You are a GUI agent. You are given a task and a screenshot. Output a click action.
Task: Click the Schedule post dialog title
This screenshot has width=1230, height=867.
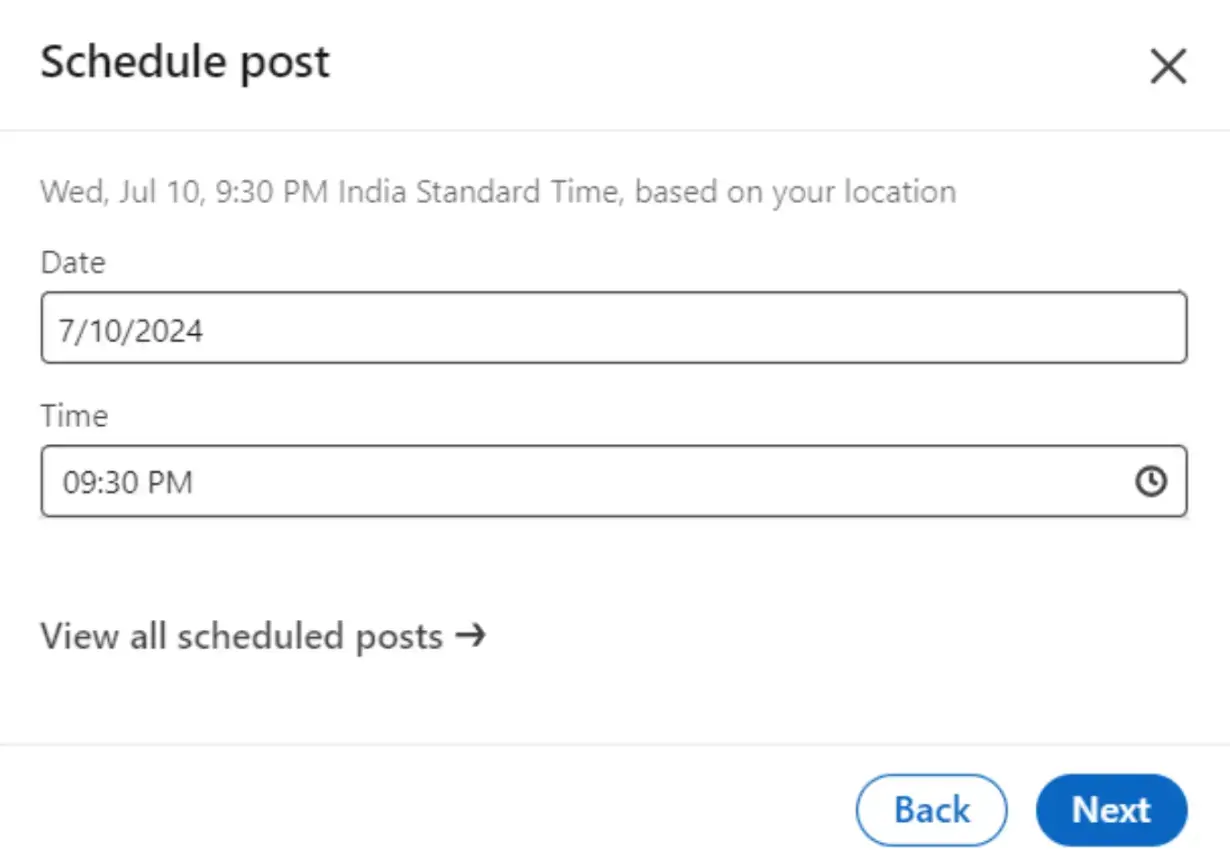184,61
